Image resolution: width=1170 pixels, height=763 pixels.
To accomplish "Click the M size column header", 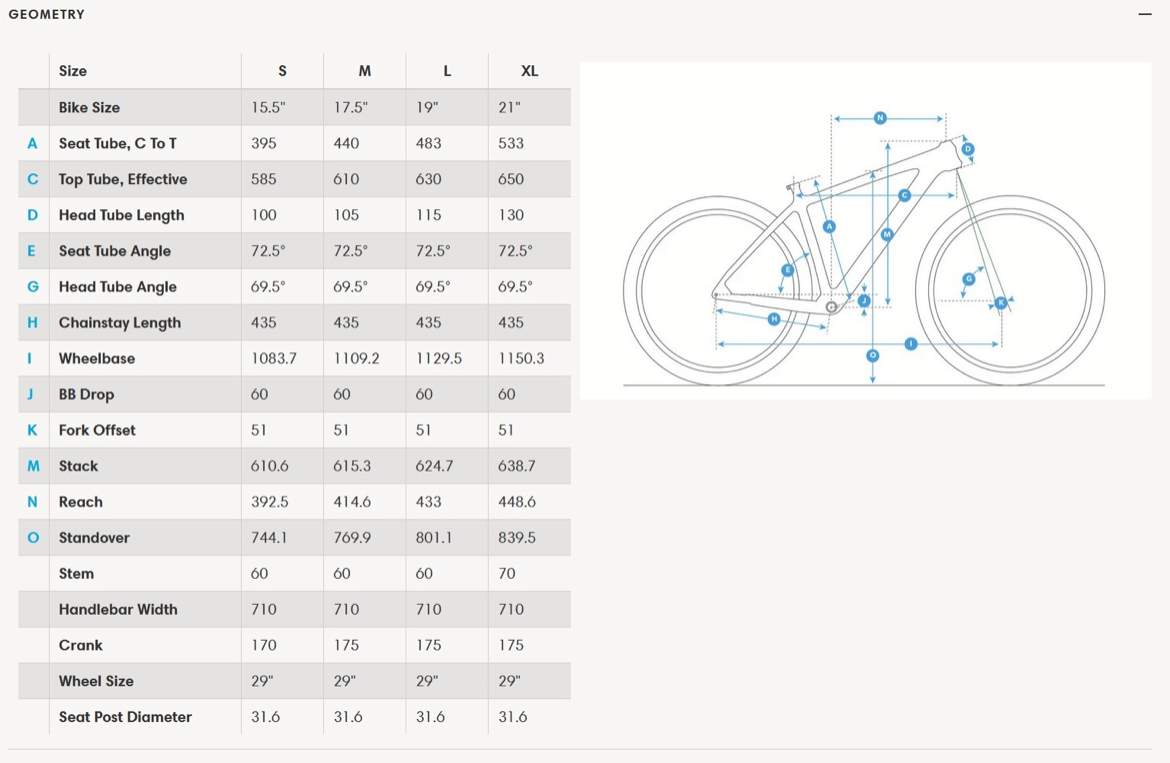I will [364, 71].
